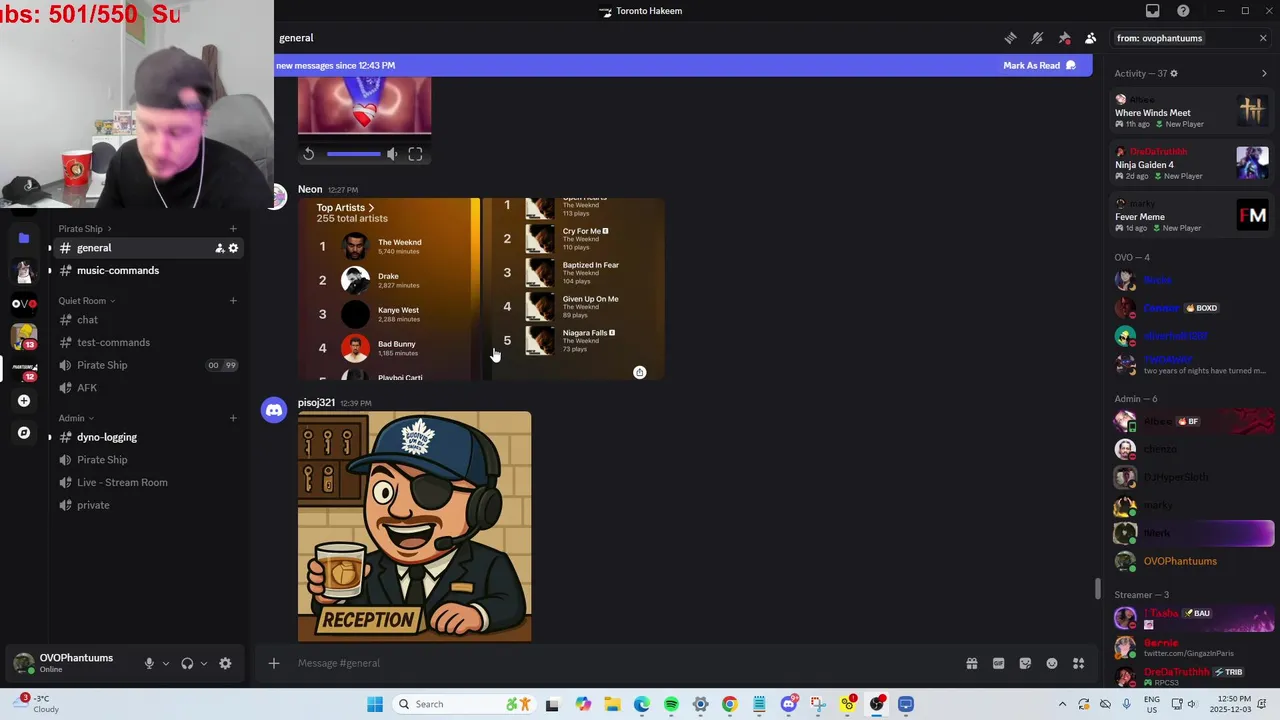Open headphones output options dropdown
Viewport: 1280px width, 720px height.
(x=204, y=663)
